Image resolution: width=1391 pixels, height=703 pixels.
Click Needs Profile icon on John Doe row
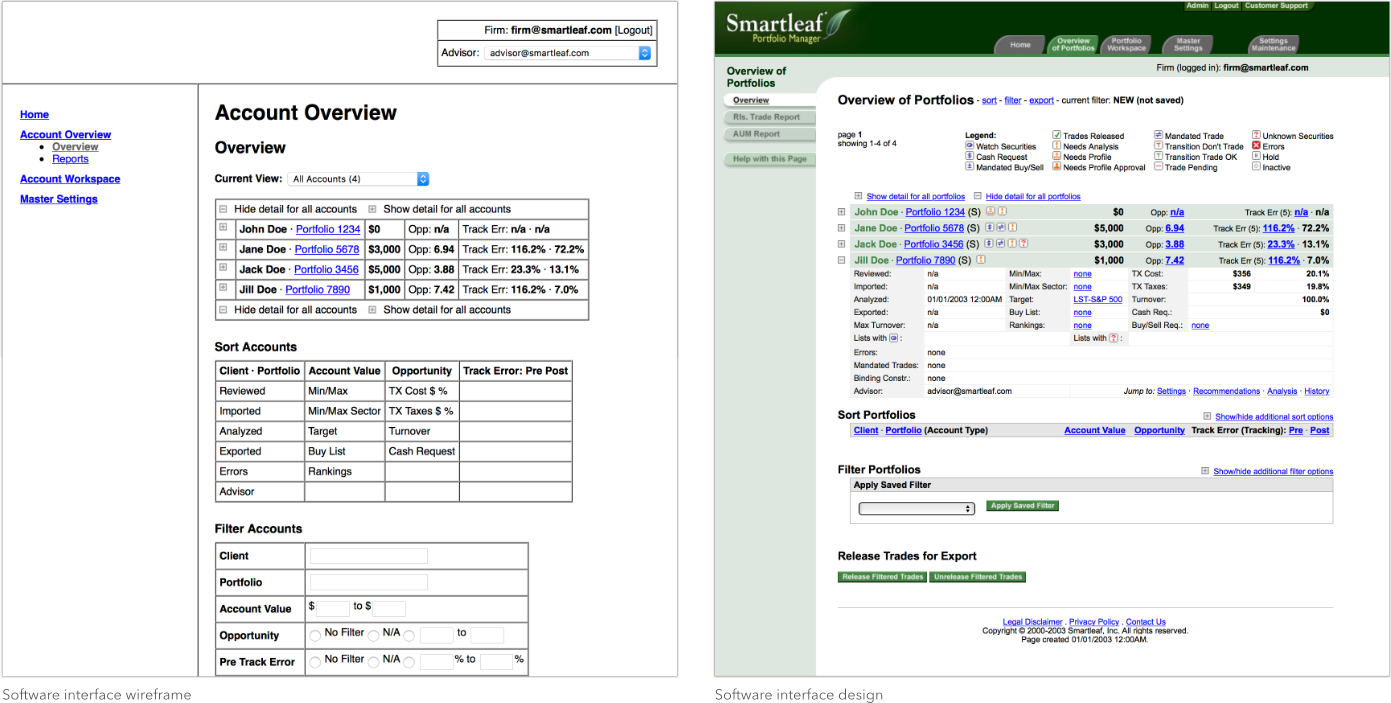(990, 211)
